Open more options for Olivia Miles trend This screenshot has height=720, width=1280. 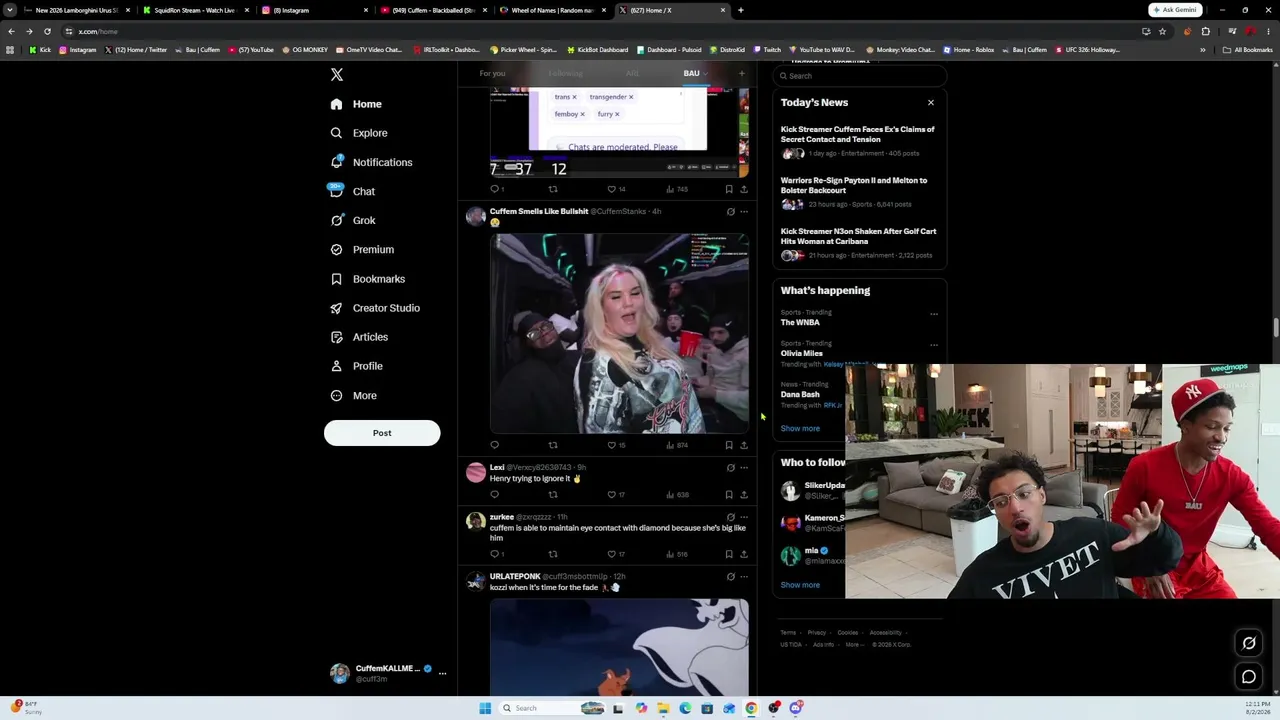(x=933, y=345)
